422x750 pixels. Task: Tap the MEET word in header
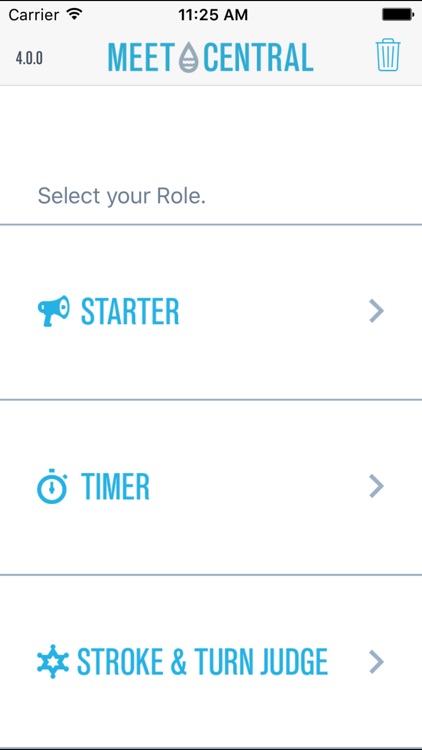point(141,58)
